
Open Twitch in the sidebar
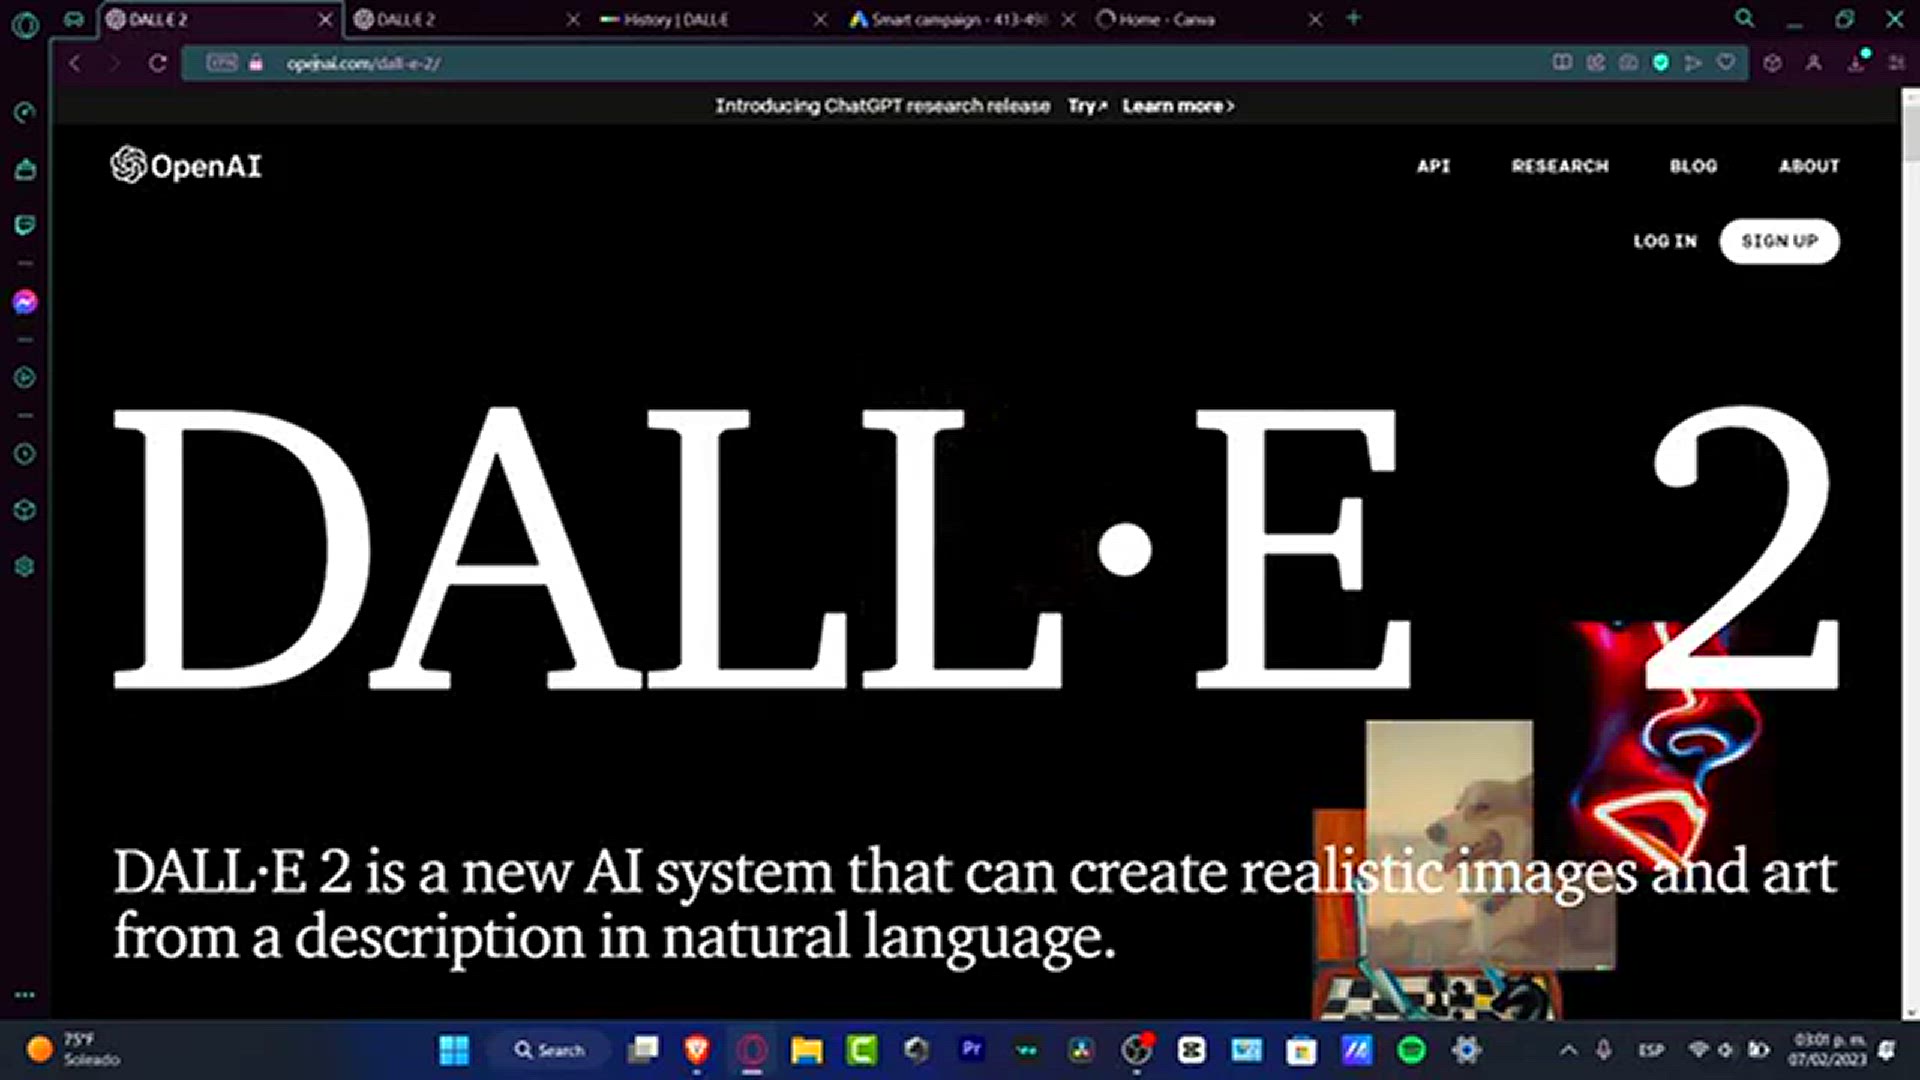pos(25,225)
